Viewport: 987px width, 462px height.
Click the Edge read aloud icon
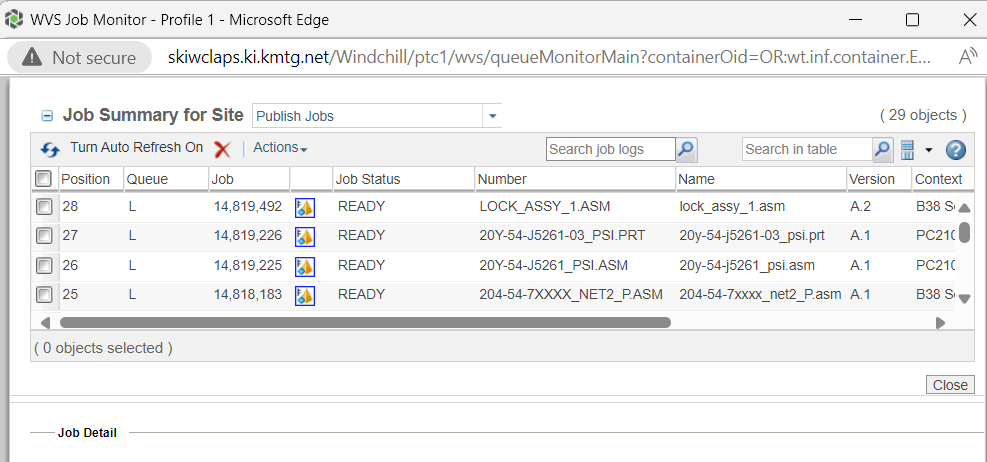click(x=968, y=57)
